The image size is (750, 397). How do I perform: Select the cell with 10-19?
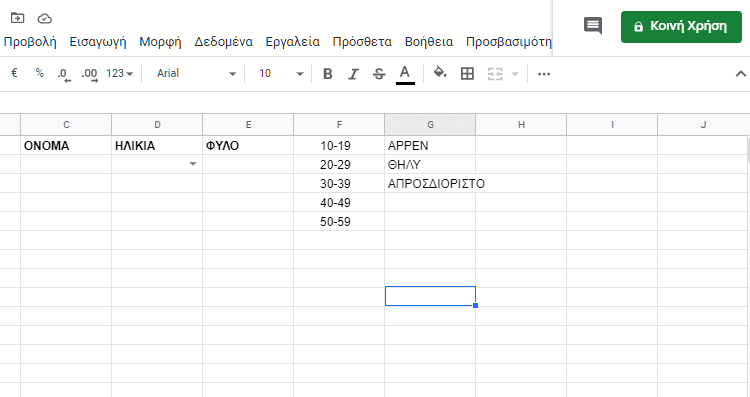coord(339,145)
